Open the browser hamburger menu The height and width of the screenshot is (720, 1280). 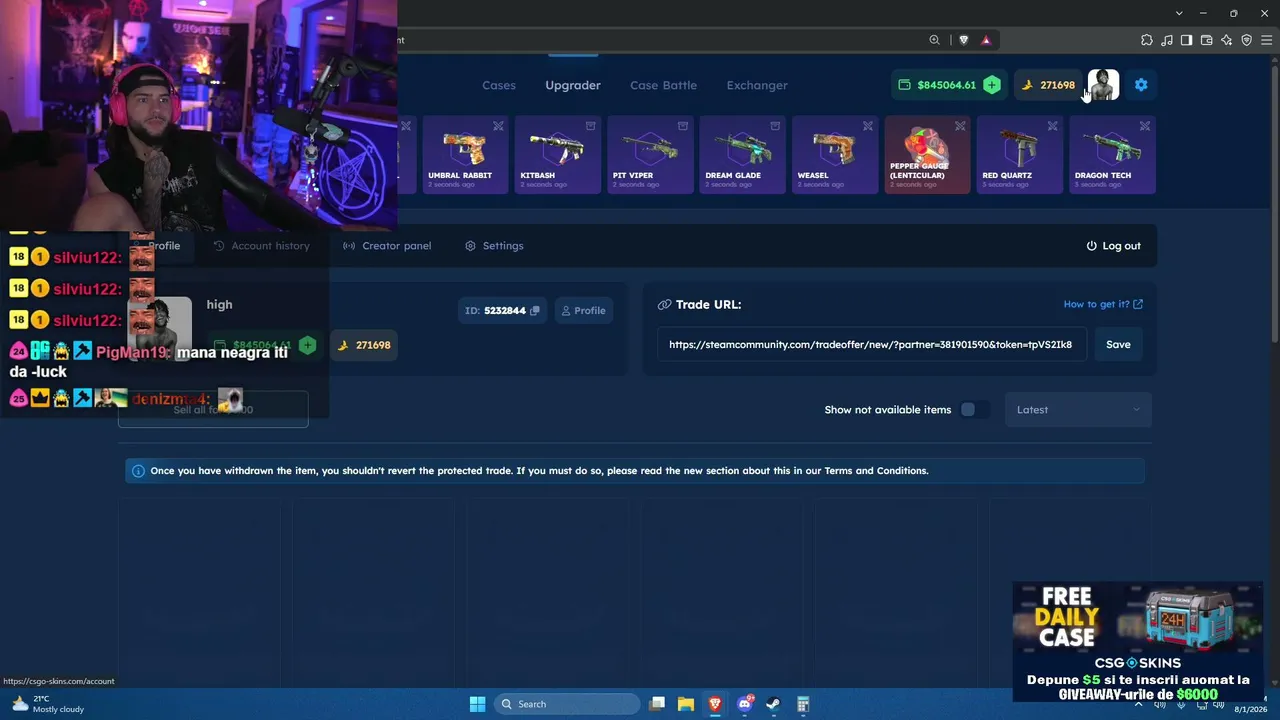coord(1267,40)
